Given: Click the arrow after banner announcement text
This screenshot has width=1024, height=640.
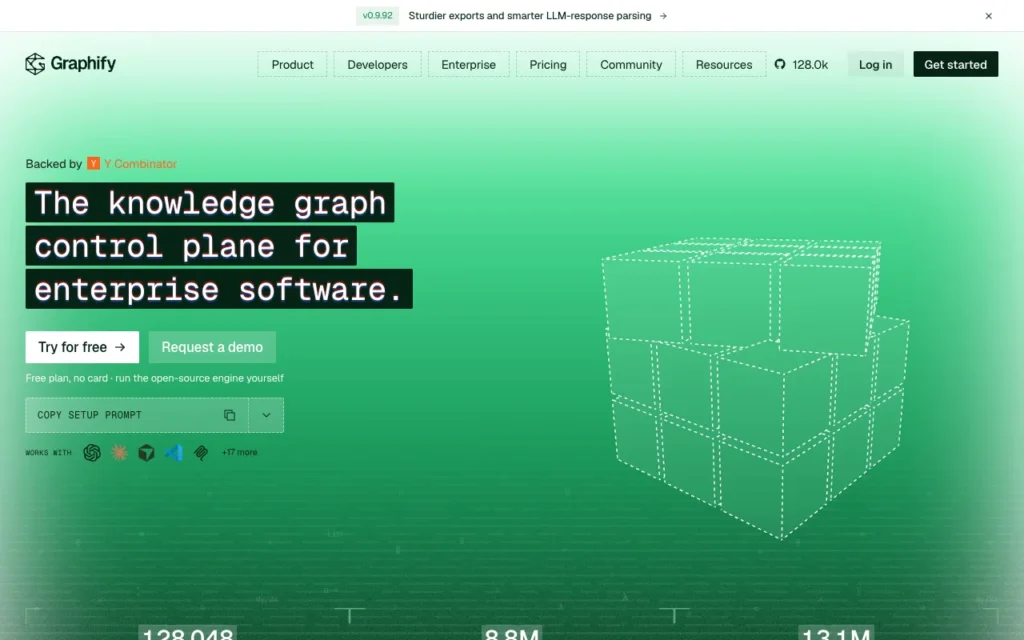Looking at the screenshot, I should pos(663,16).
